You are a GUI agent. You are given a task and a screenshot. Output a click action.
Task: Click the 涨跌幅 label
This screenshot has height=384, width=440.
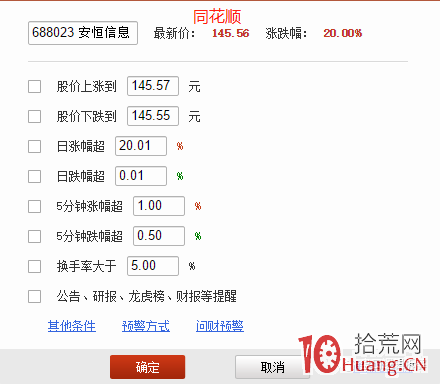[x=286, y=33]
